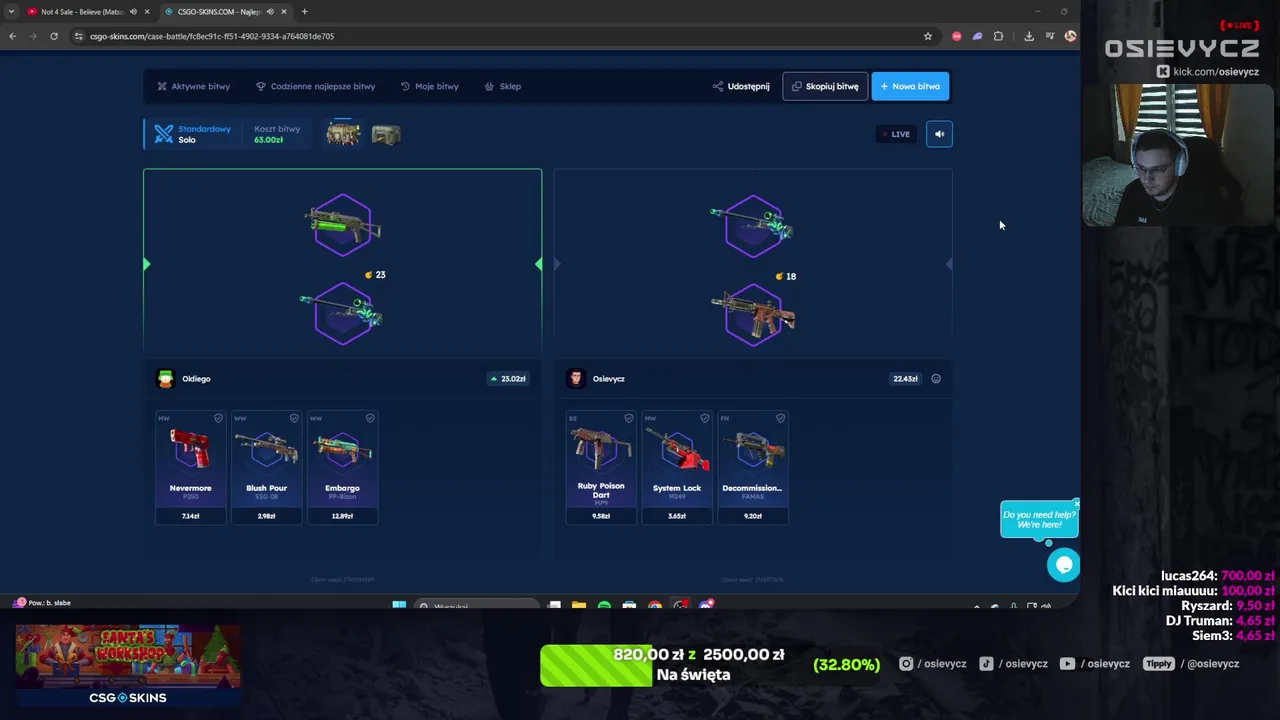Click shield icon on Decommission card
The width and height of the screenshot is (1280, 720).
click(780, 418)
